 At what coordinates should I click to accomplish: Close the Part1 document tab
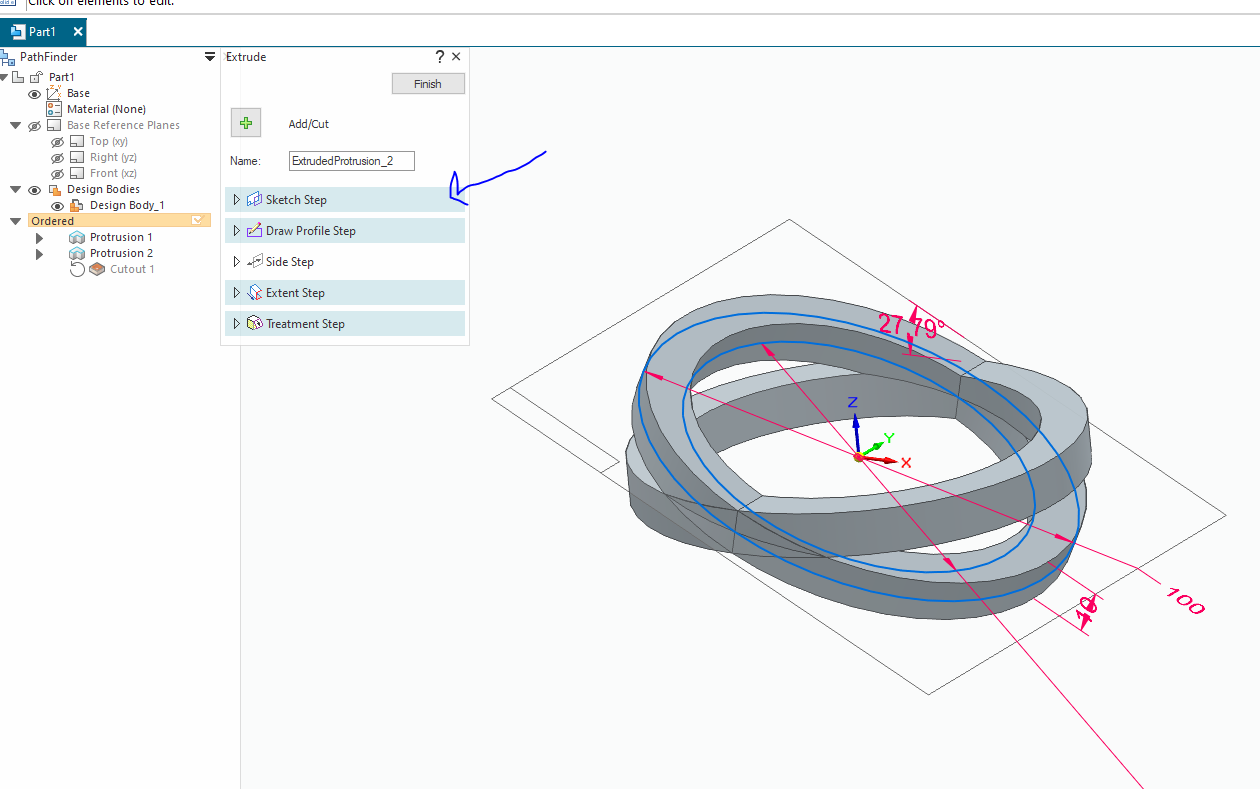78,32
